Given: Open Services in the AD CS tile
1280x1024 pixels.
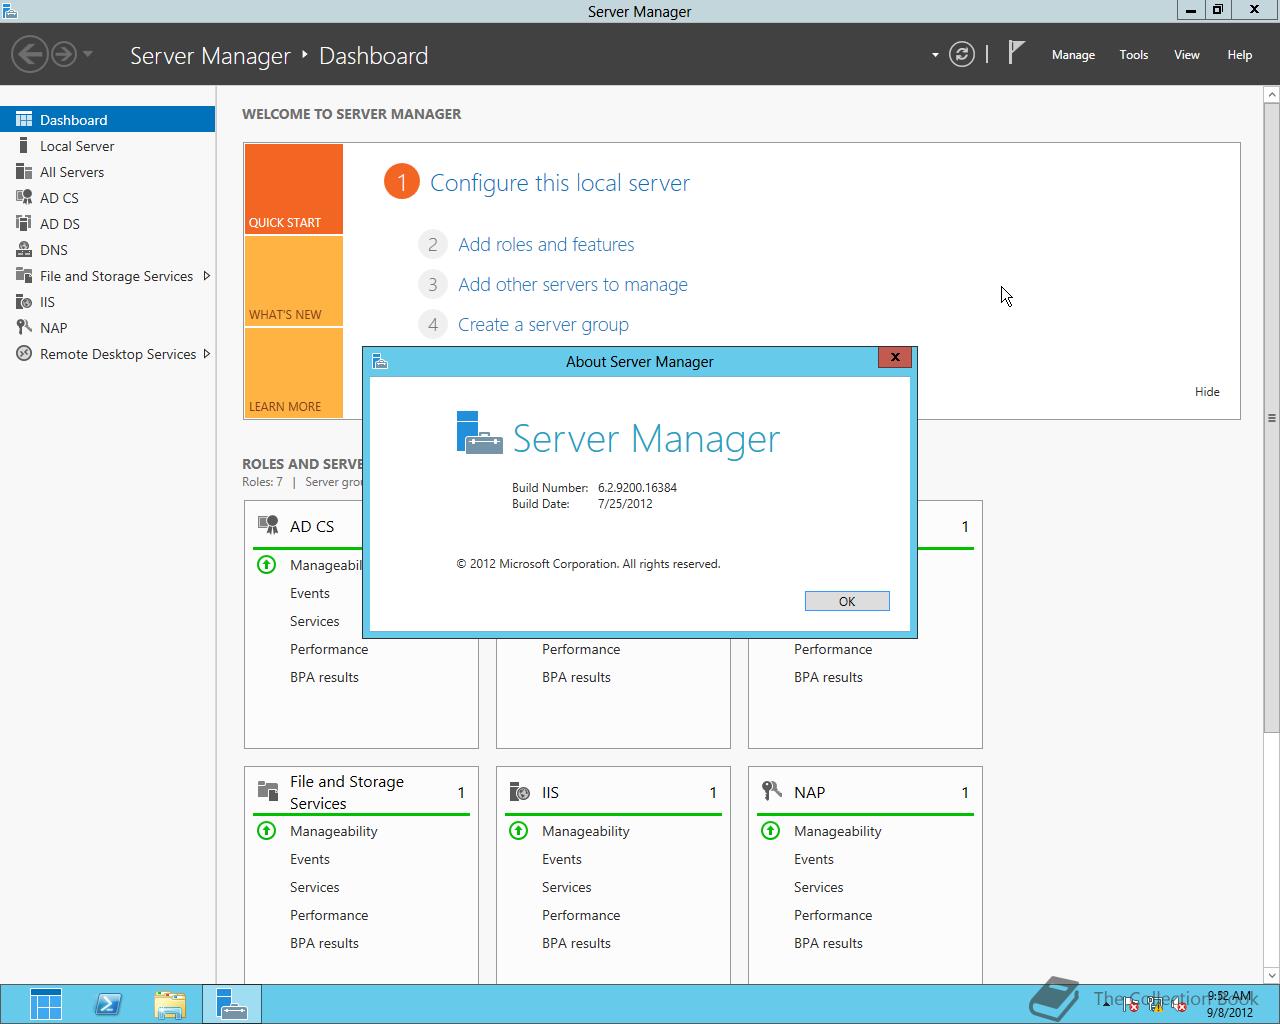Looking at the screenshot, I should (x=315, y=621).
